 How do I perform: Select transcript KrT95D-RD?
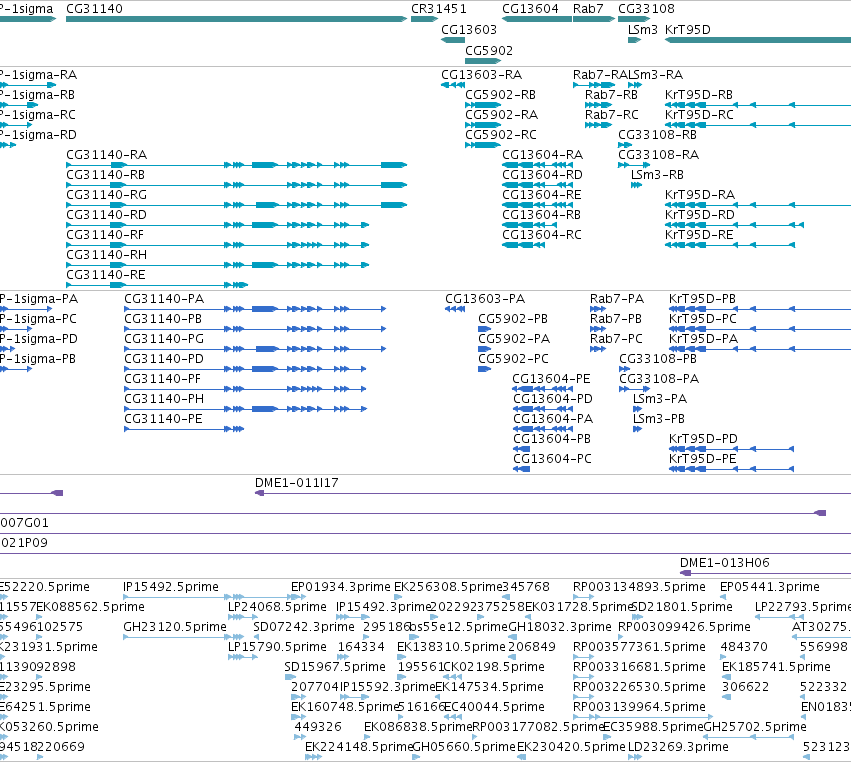tap(734, 225)
